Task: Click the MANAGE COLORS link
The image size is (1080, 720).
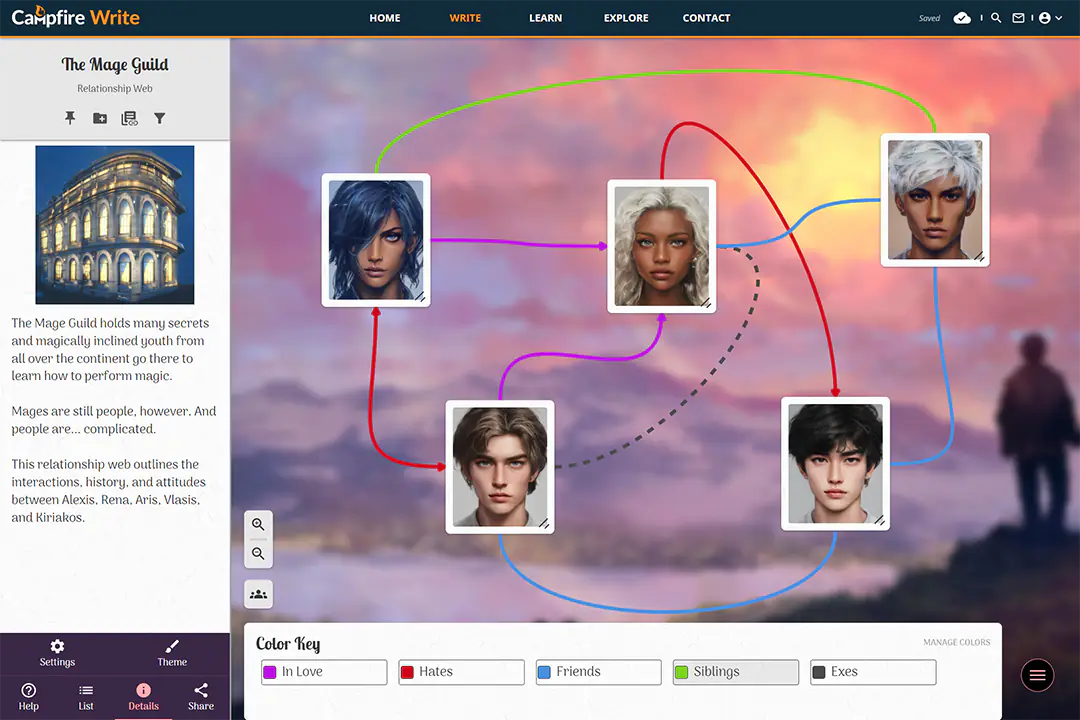Action: (956, 642)
